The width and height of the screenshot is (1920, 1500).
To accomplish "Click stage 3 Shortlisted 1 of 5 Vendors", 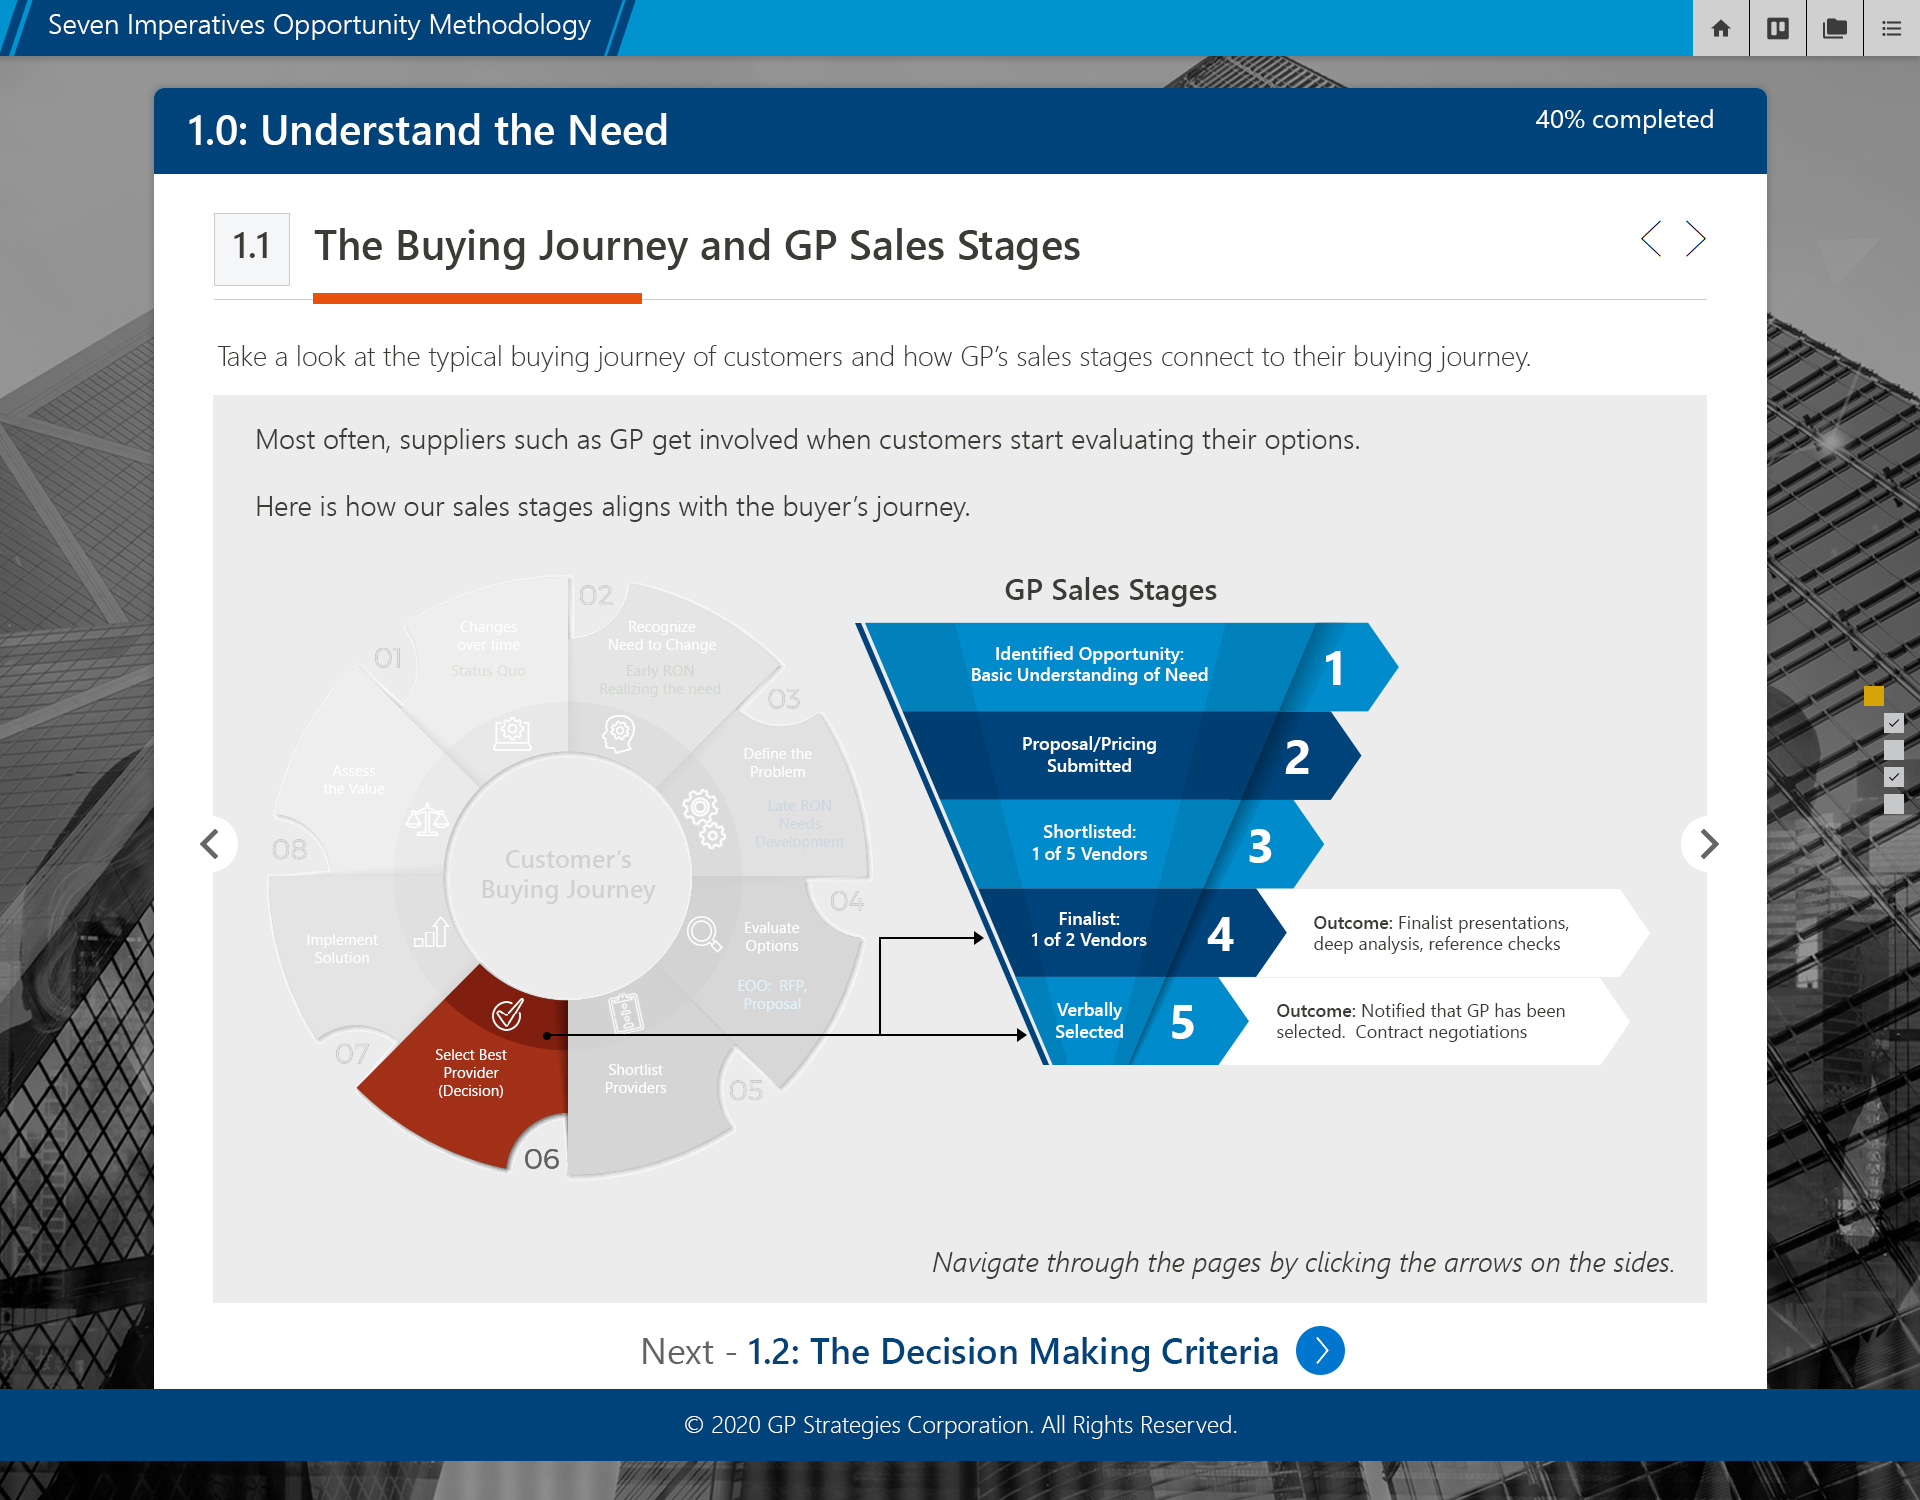I will [1130, 844].
